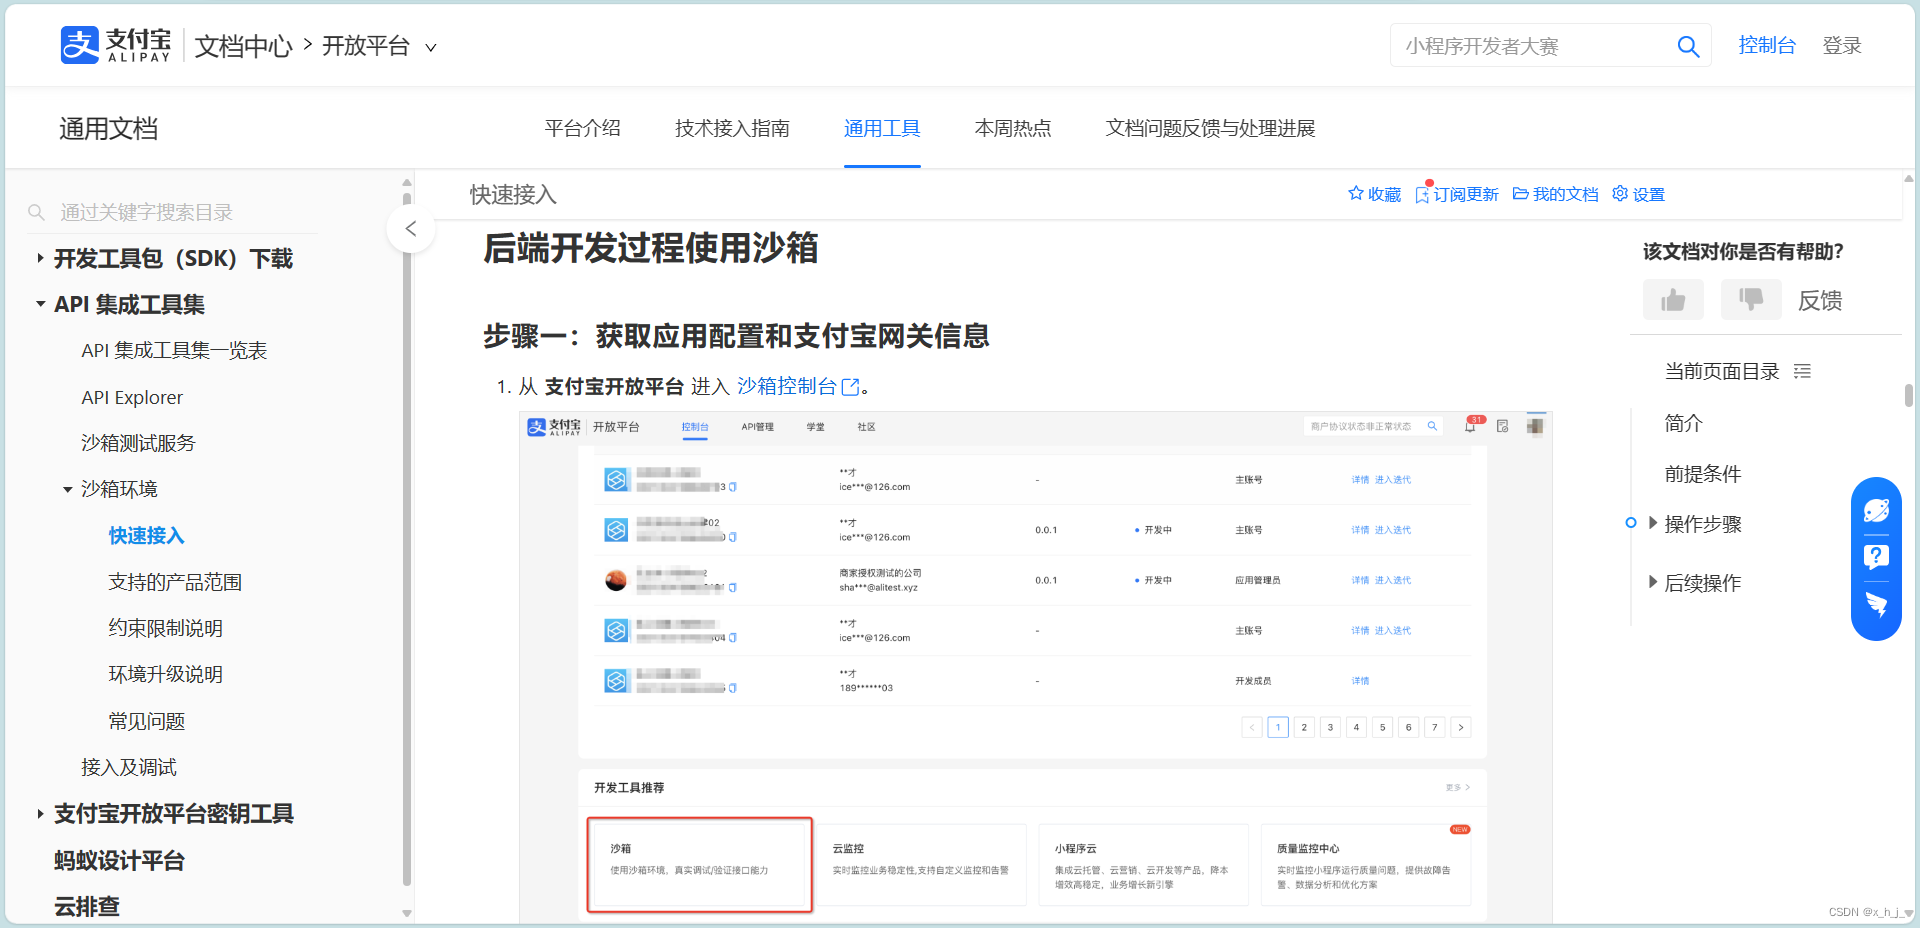The width and height of the screenshot is (1920, 928).
Task: Select the 通用工具 tab
Action: click(x=882, y=128)
